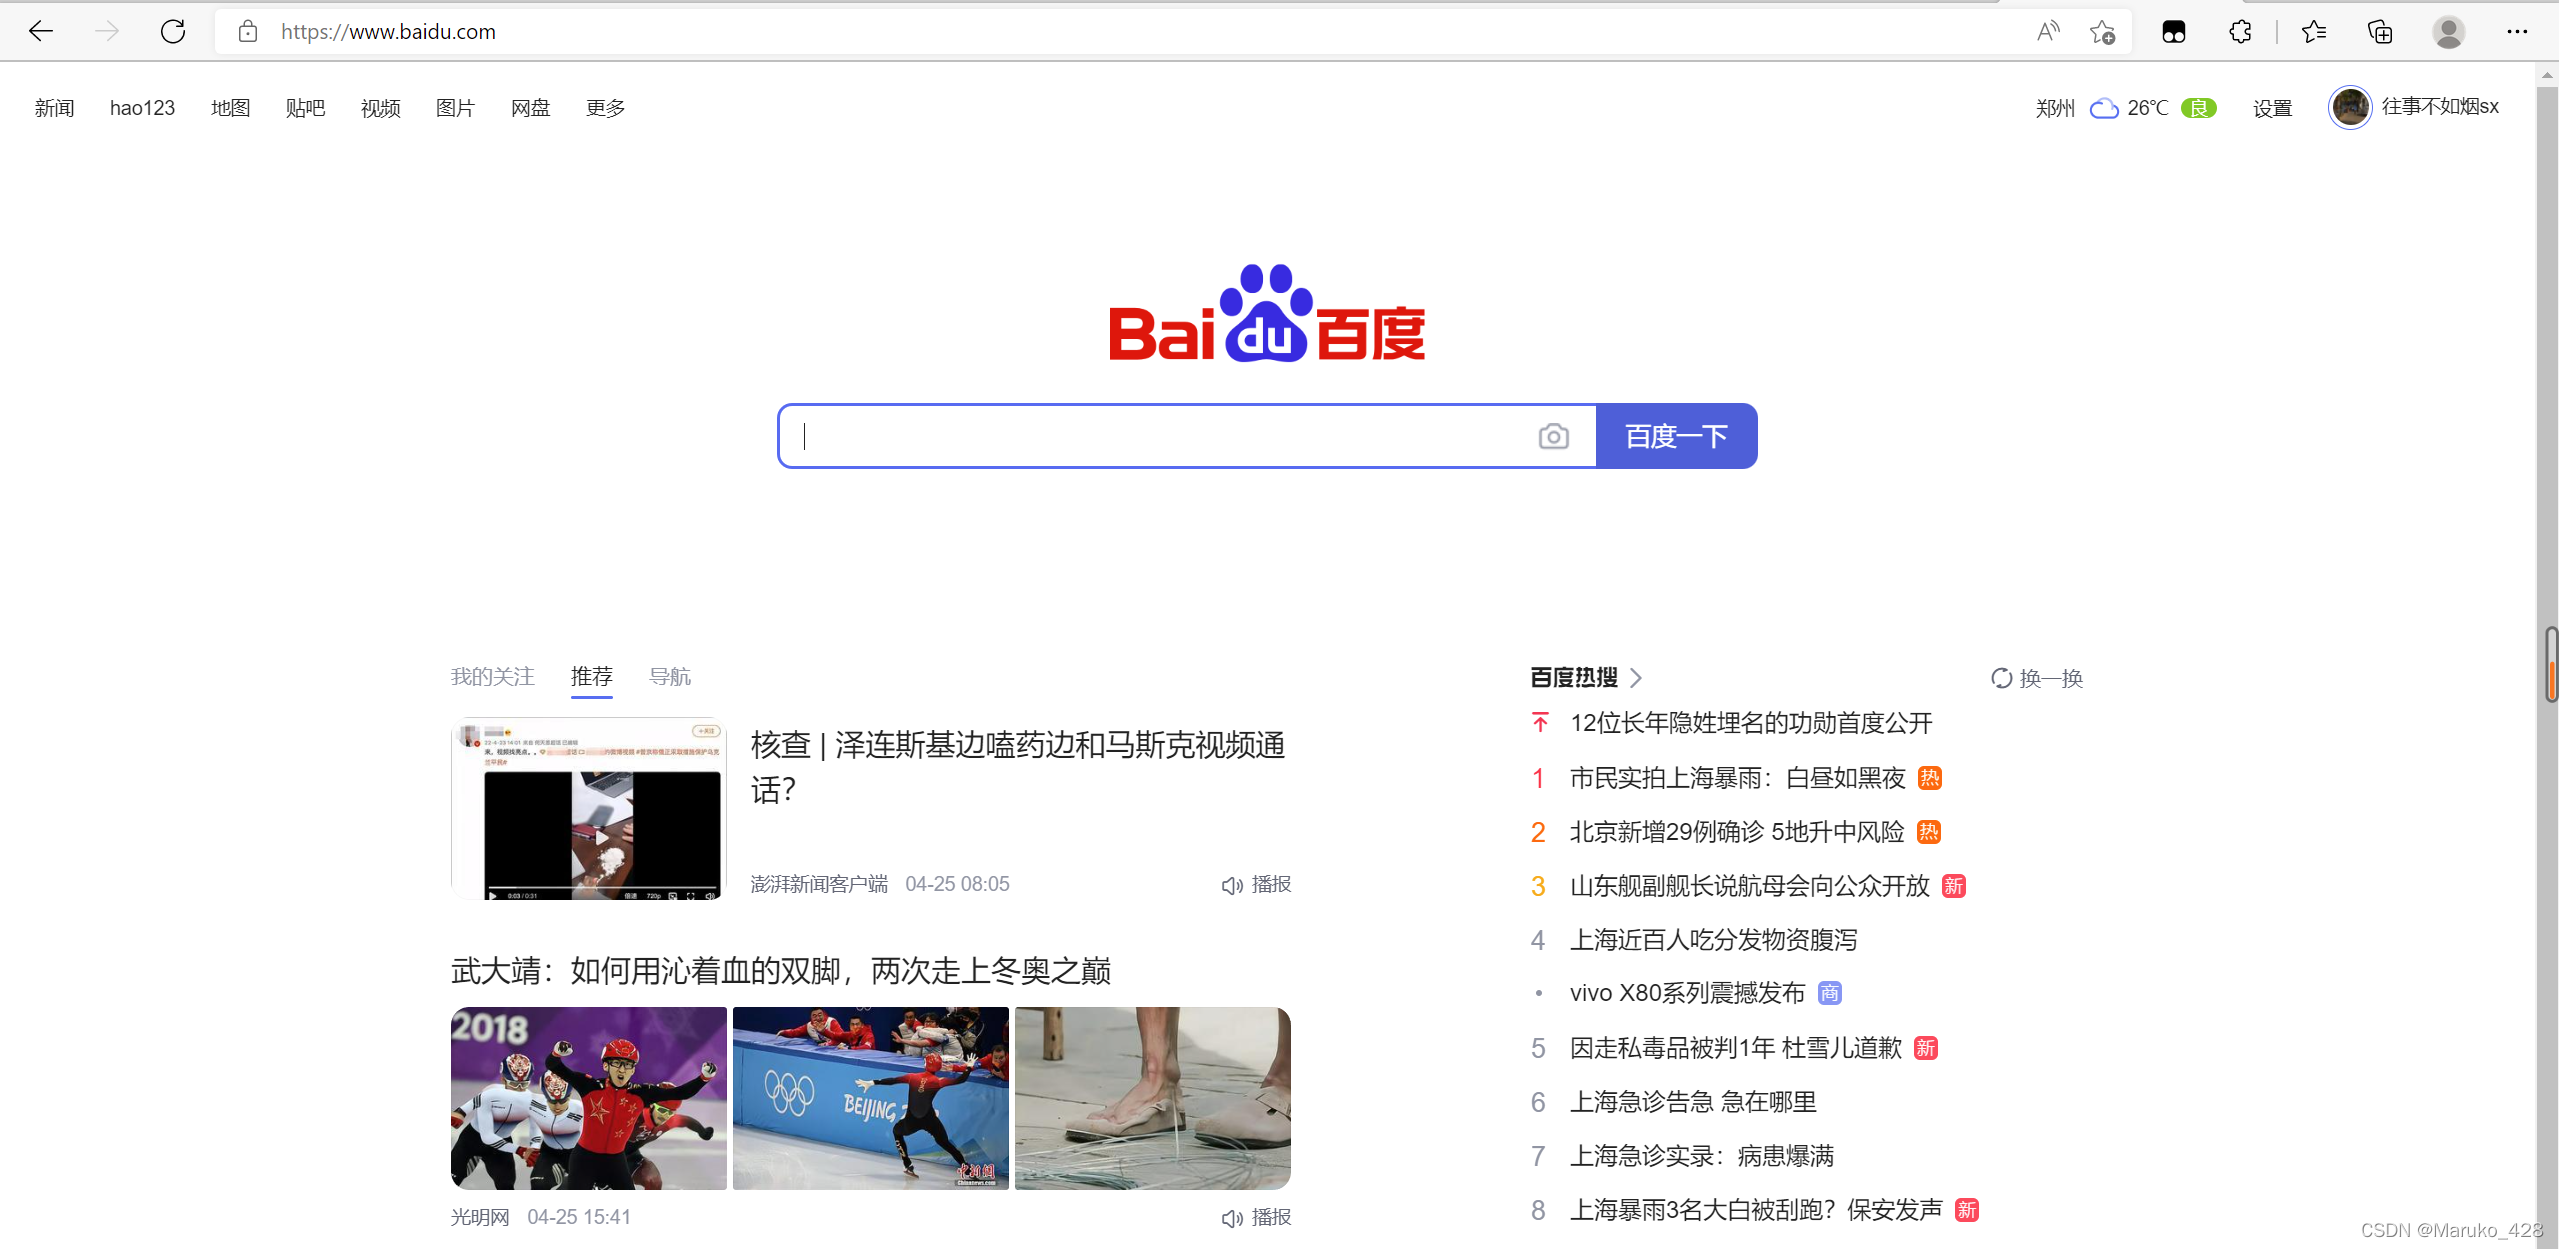
Task: Click the 百度一下 search button
Action: click(1676, 436)
